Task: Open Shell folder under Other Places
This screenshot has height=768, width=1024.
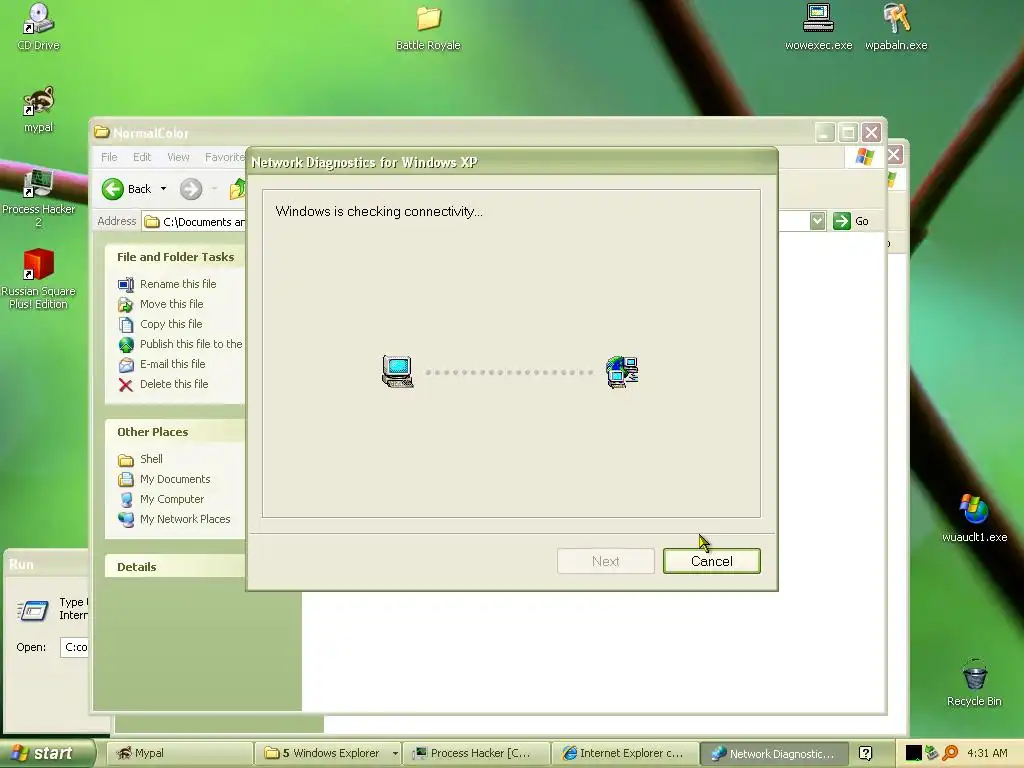Action: click(140, 459)
